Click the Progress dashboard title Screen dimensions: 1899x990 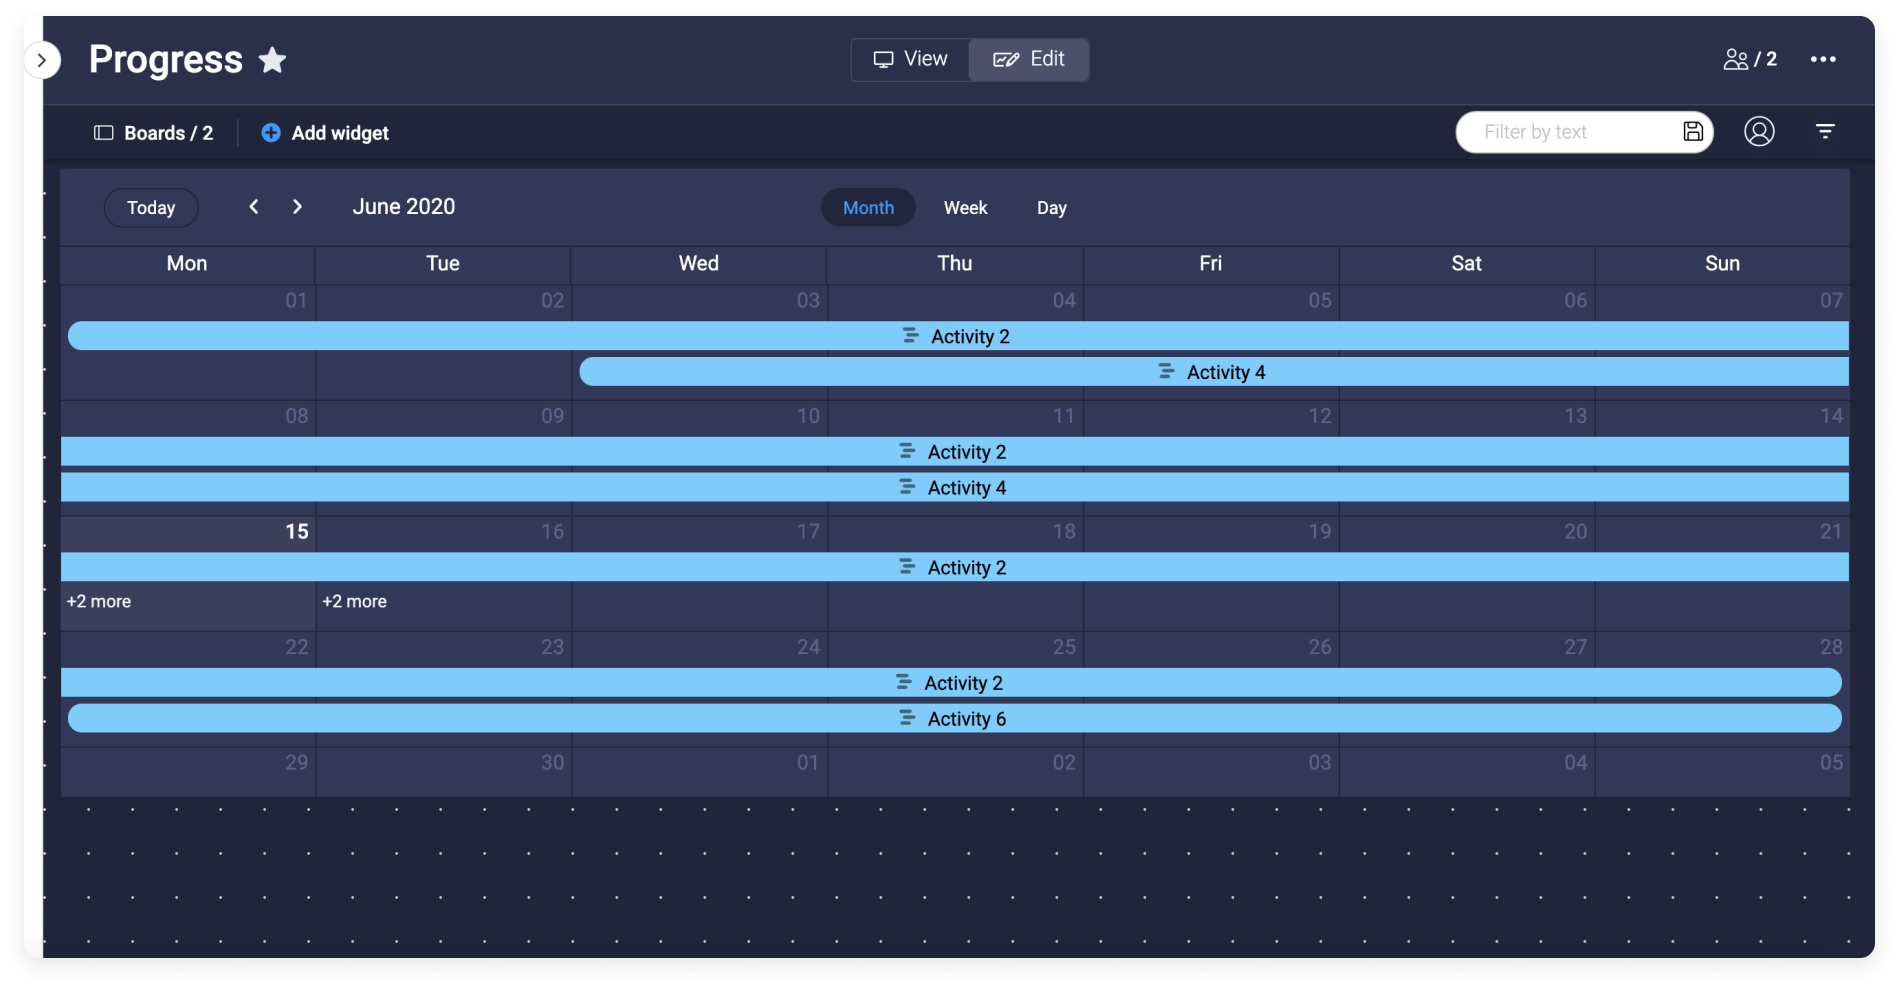[x=166, y=60]
